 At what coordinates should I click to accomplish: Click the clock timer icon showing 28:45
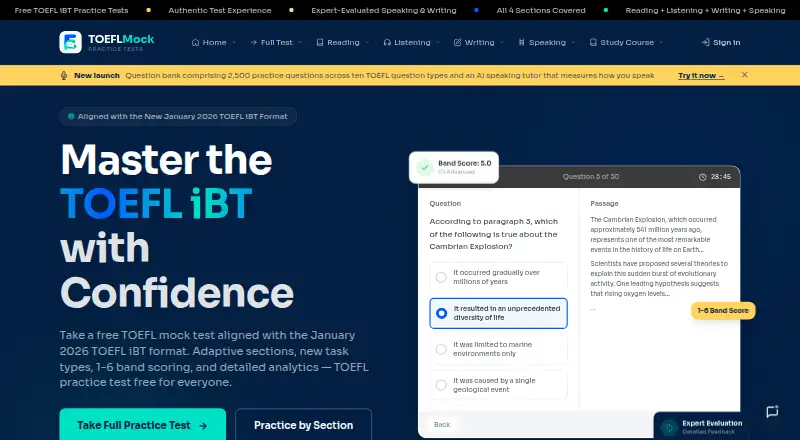(703, 177)
